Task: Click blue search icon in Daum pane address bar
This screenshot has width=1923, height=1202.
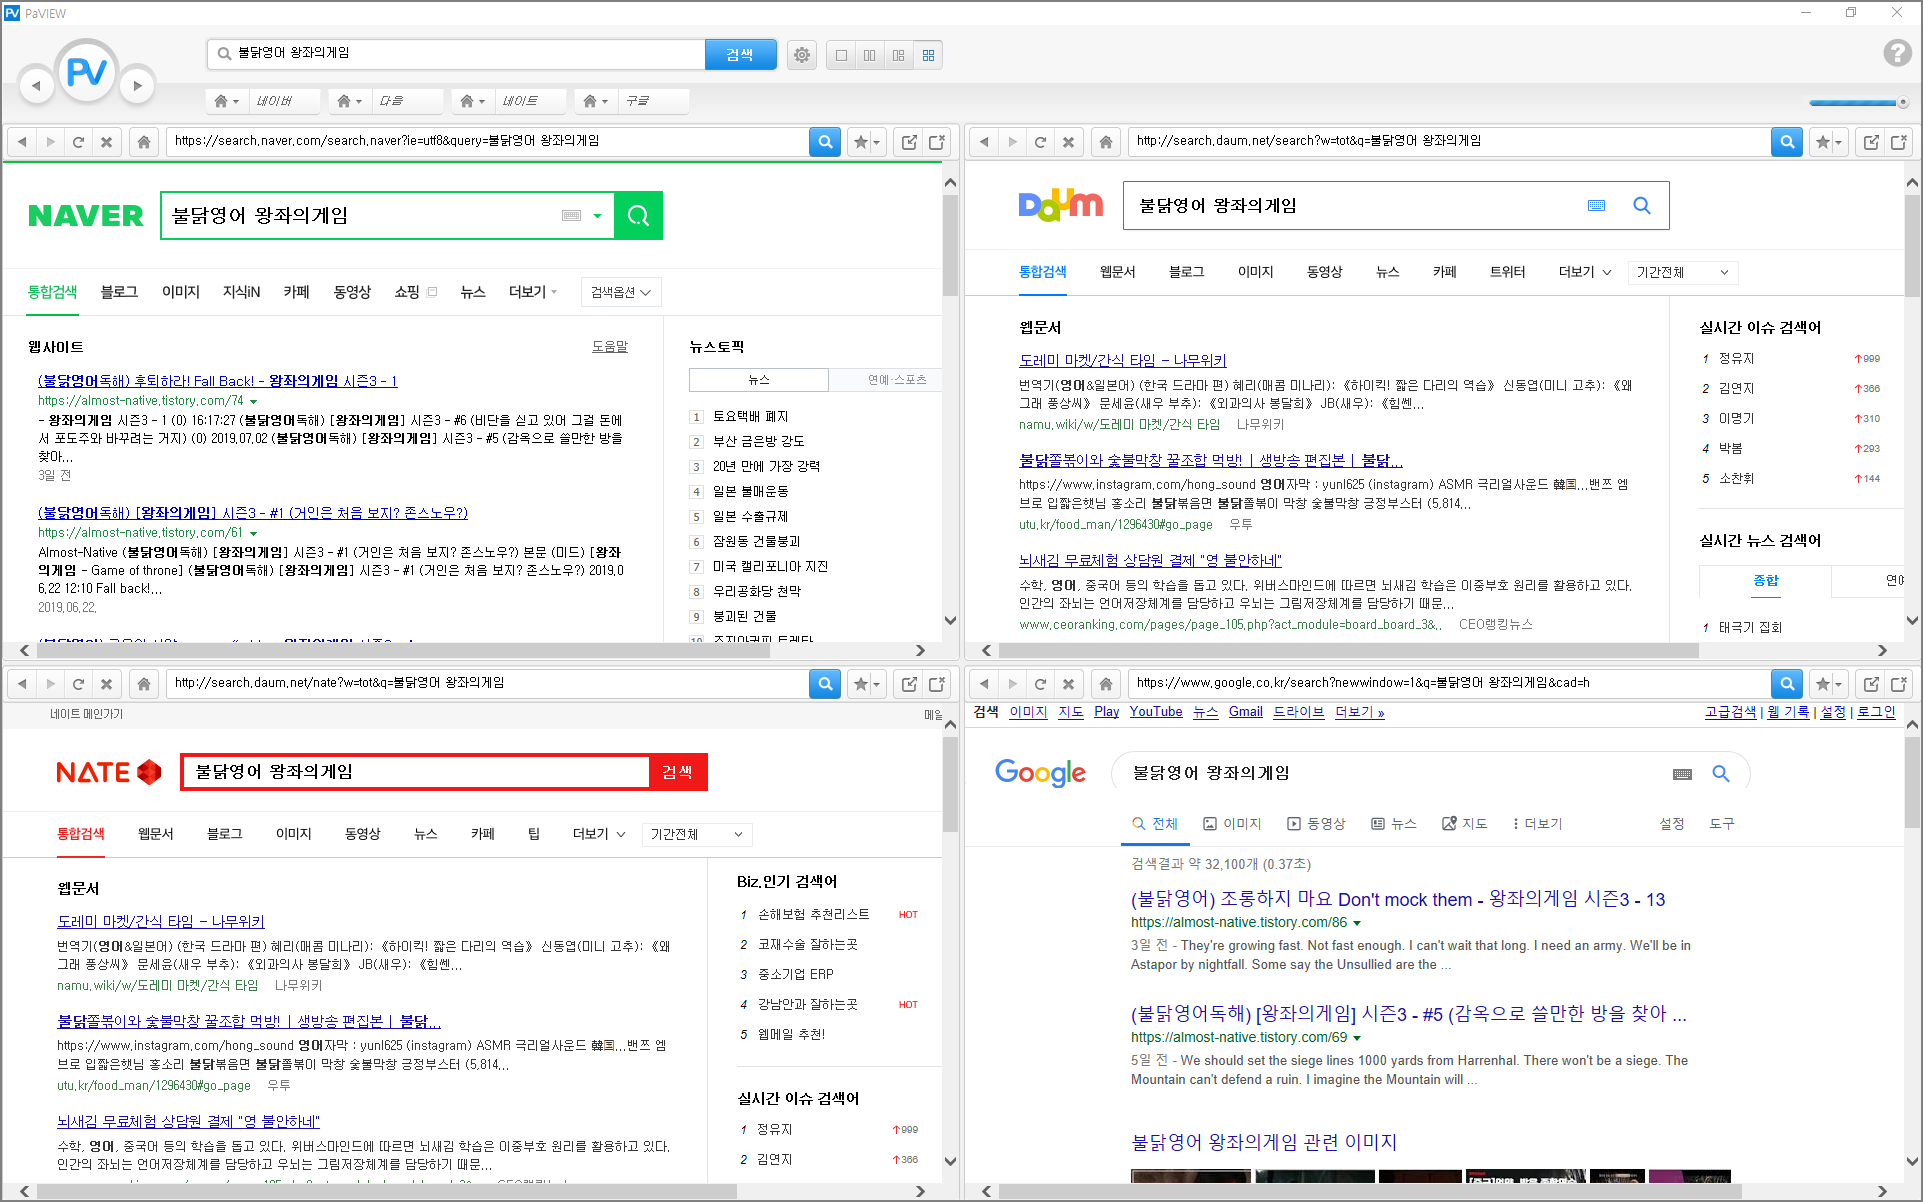Action: [x=1787, y=142]
